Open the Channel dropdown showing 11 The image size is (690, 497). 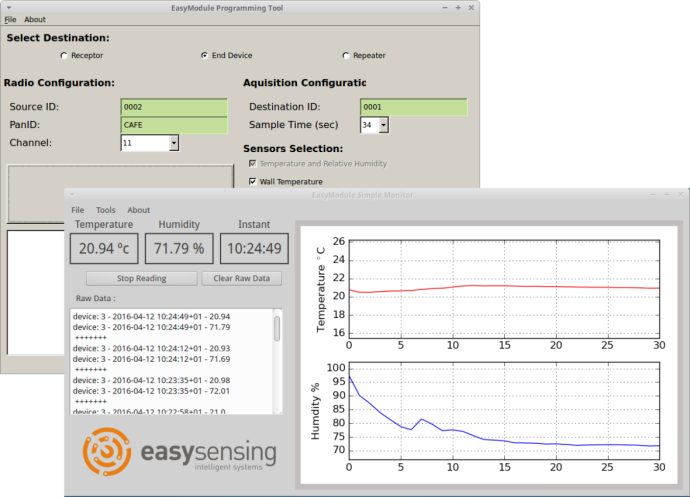tap(150, 143)
